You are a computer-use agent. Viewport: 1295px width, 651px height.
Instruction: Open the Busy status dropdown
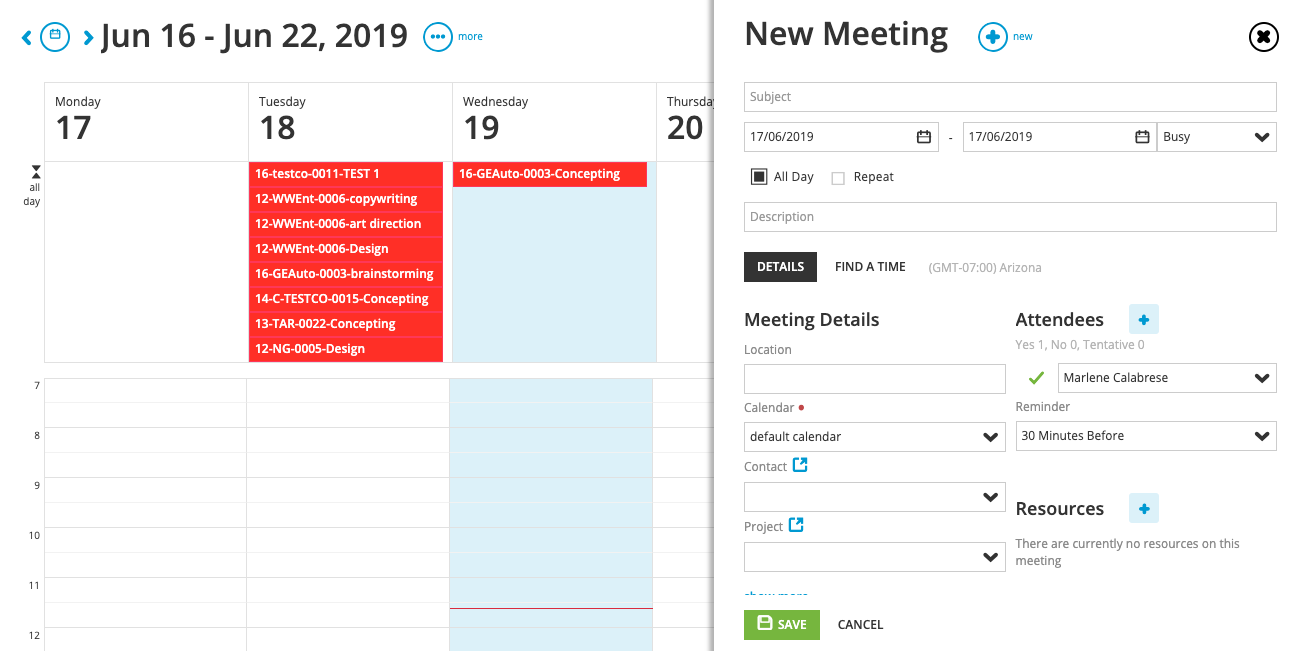coord(1217,137)
